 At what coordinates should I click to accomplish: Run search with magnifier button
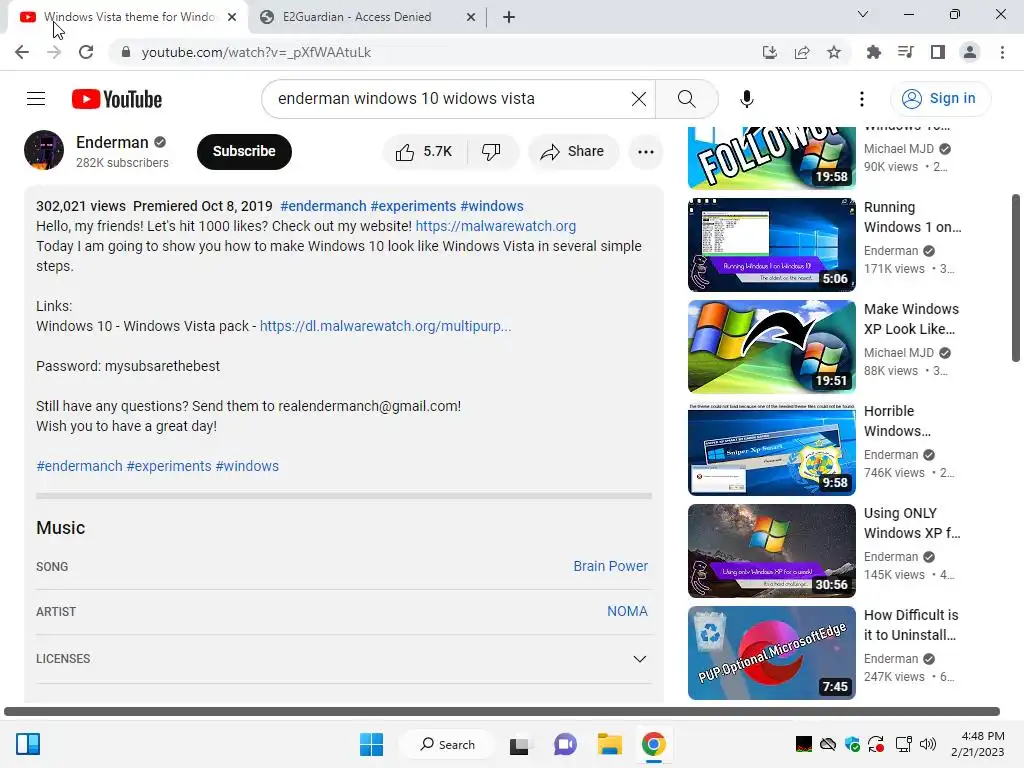pyautogui.click(x=686, y=99)
